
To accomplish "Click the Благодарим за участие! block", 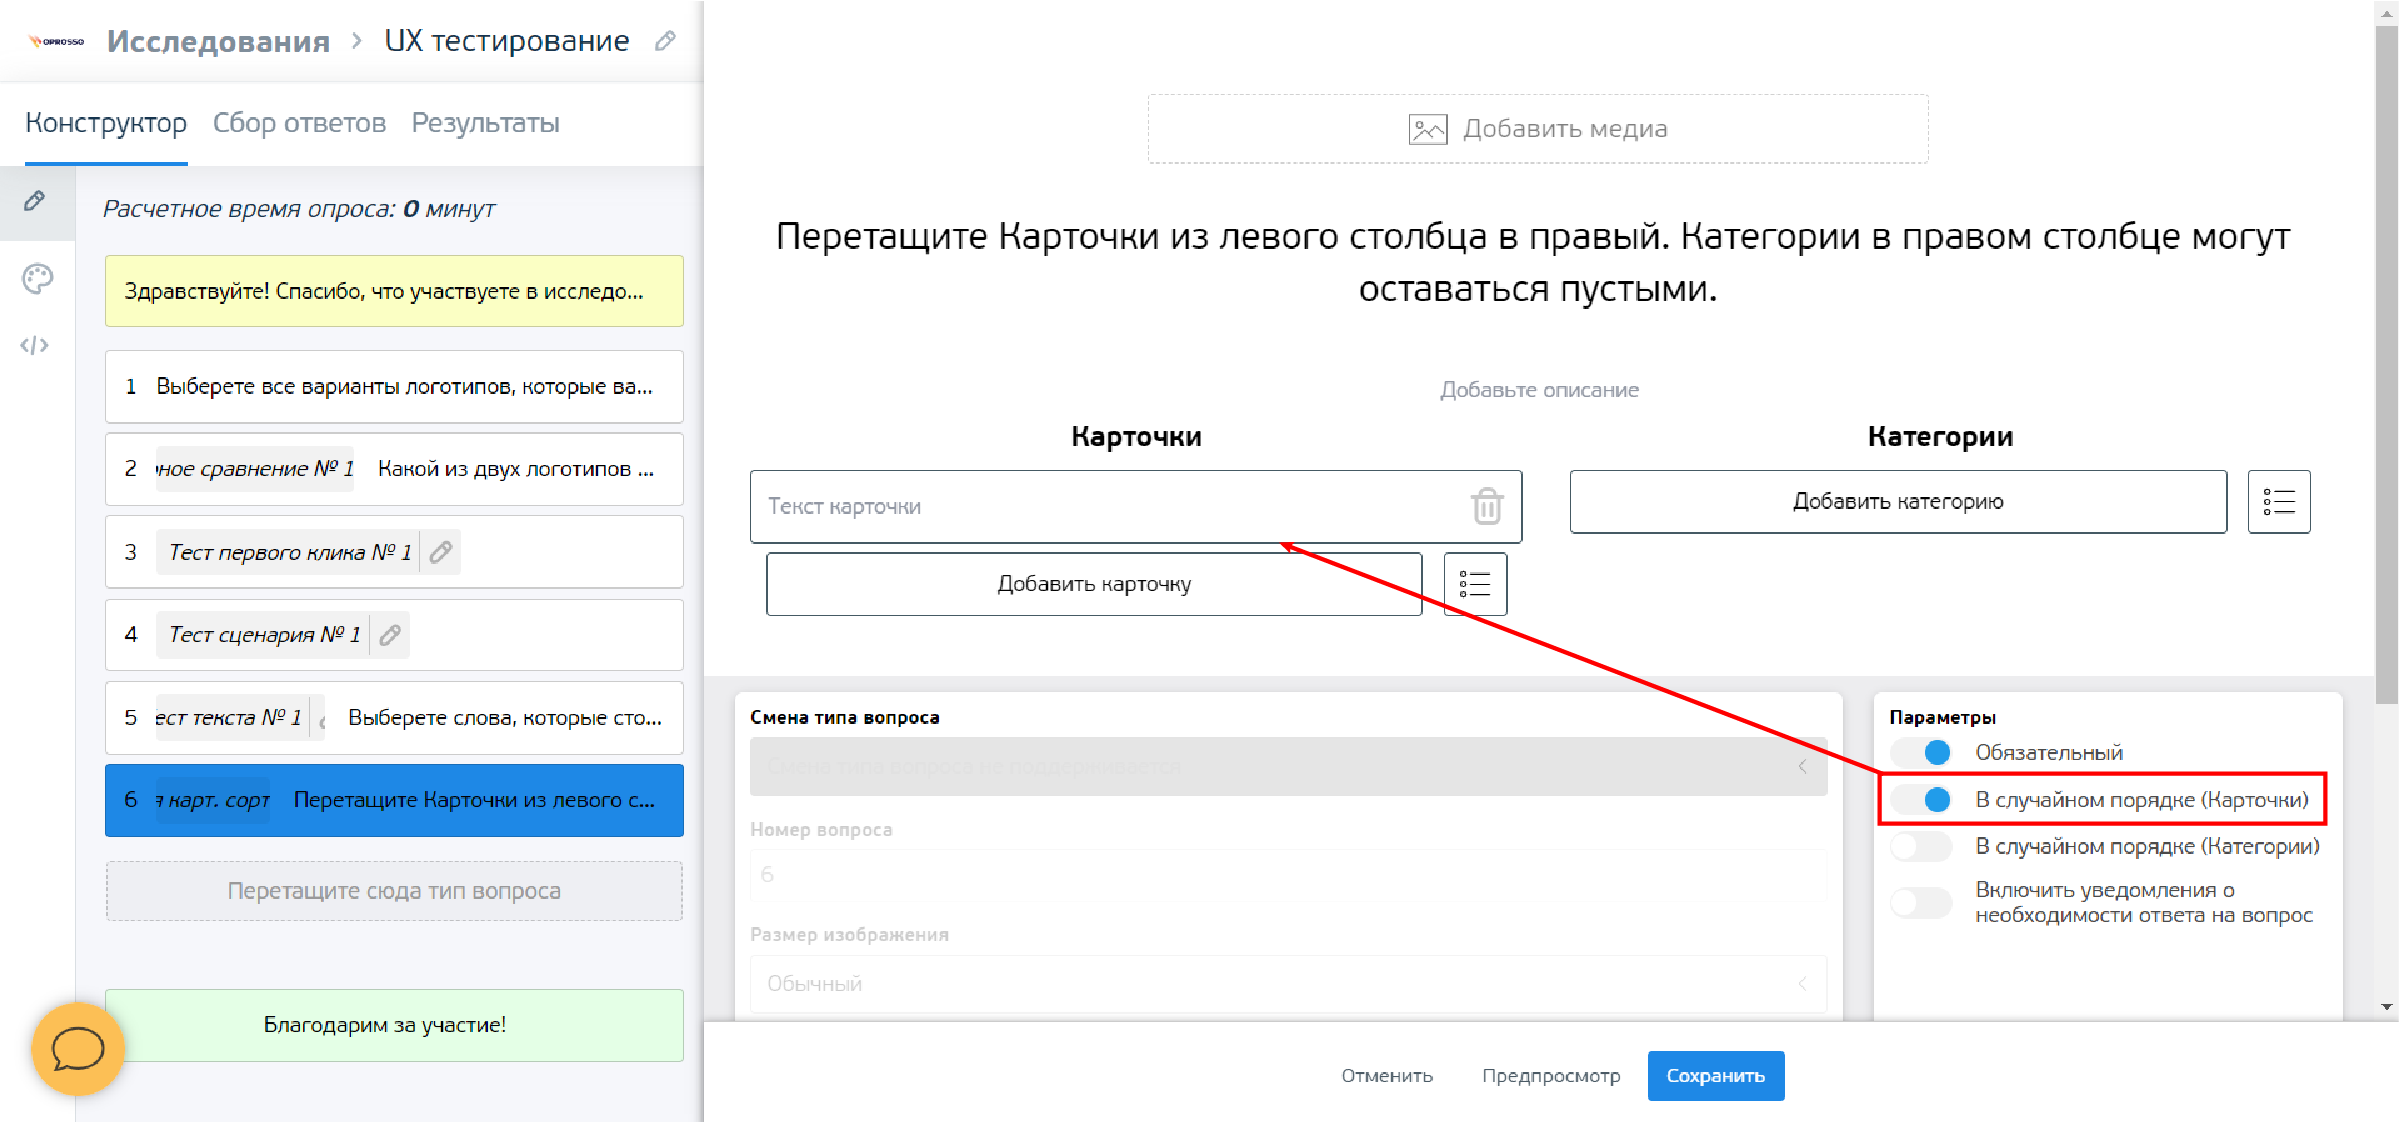I will (x=394, y=1025).
